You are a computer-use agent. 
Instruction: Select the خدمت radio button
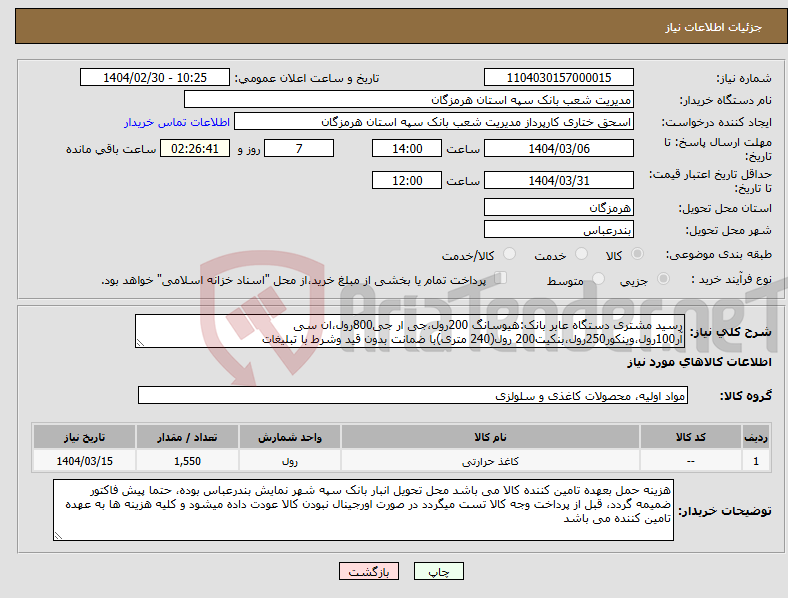(x=581, y=254)
